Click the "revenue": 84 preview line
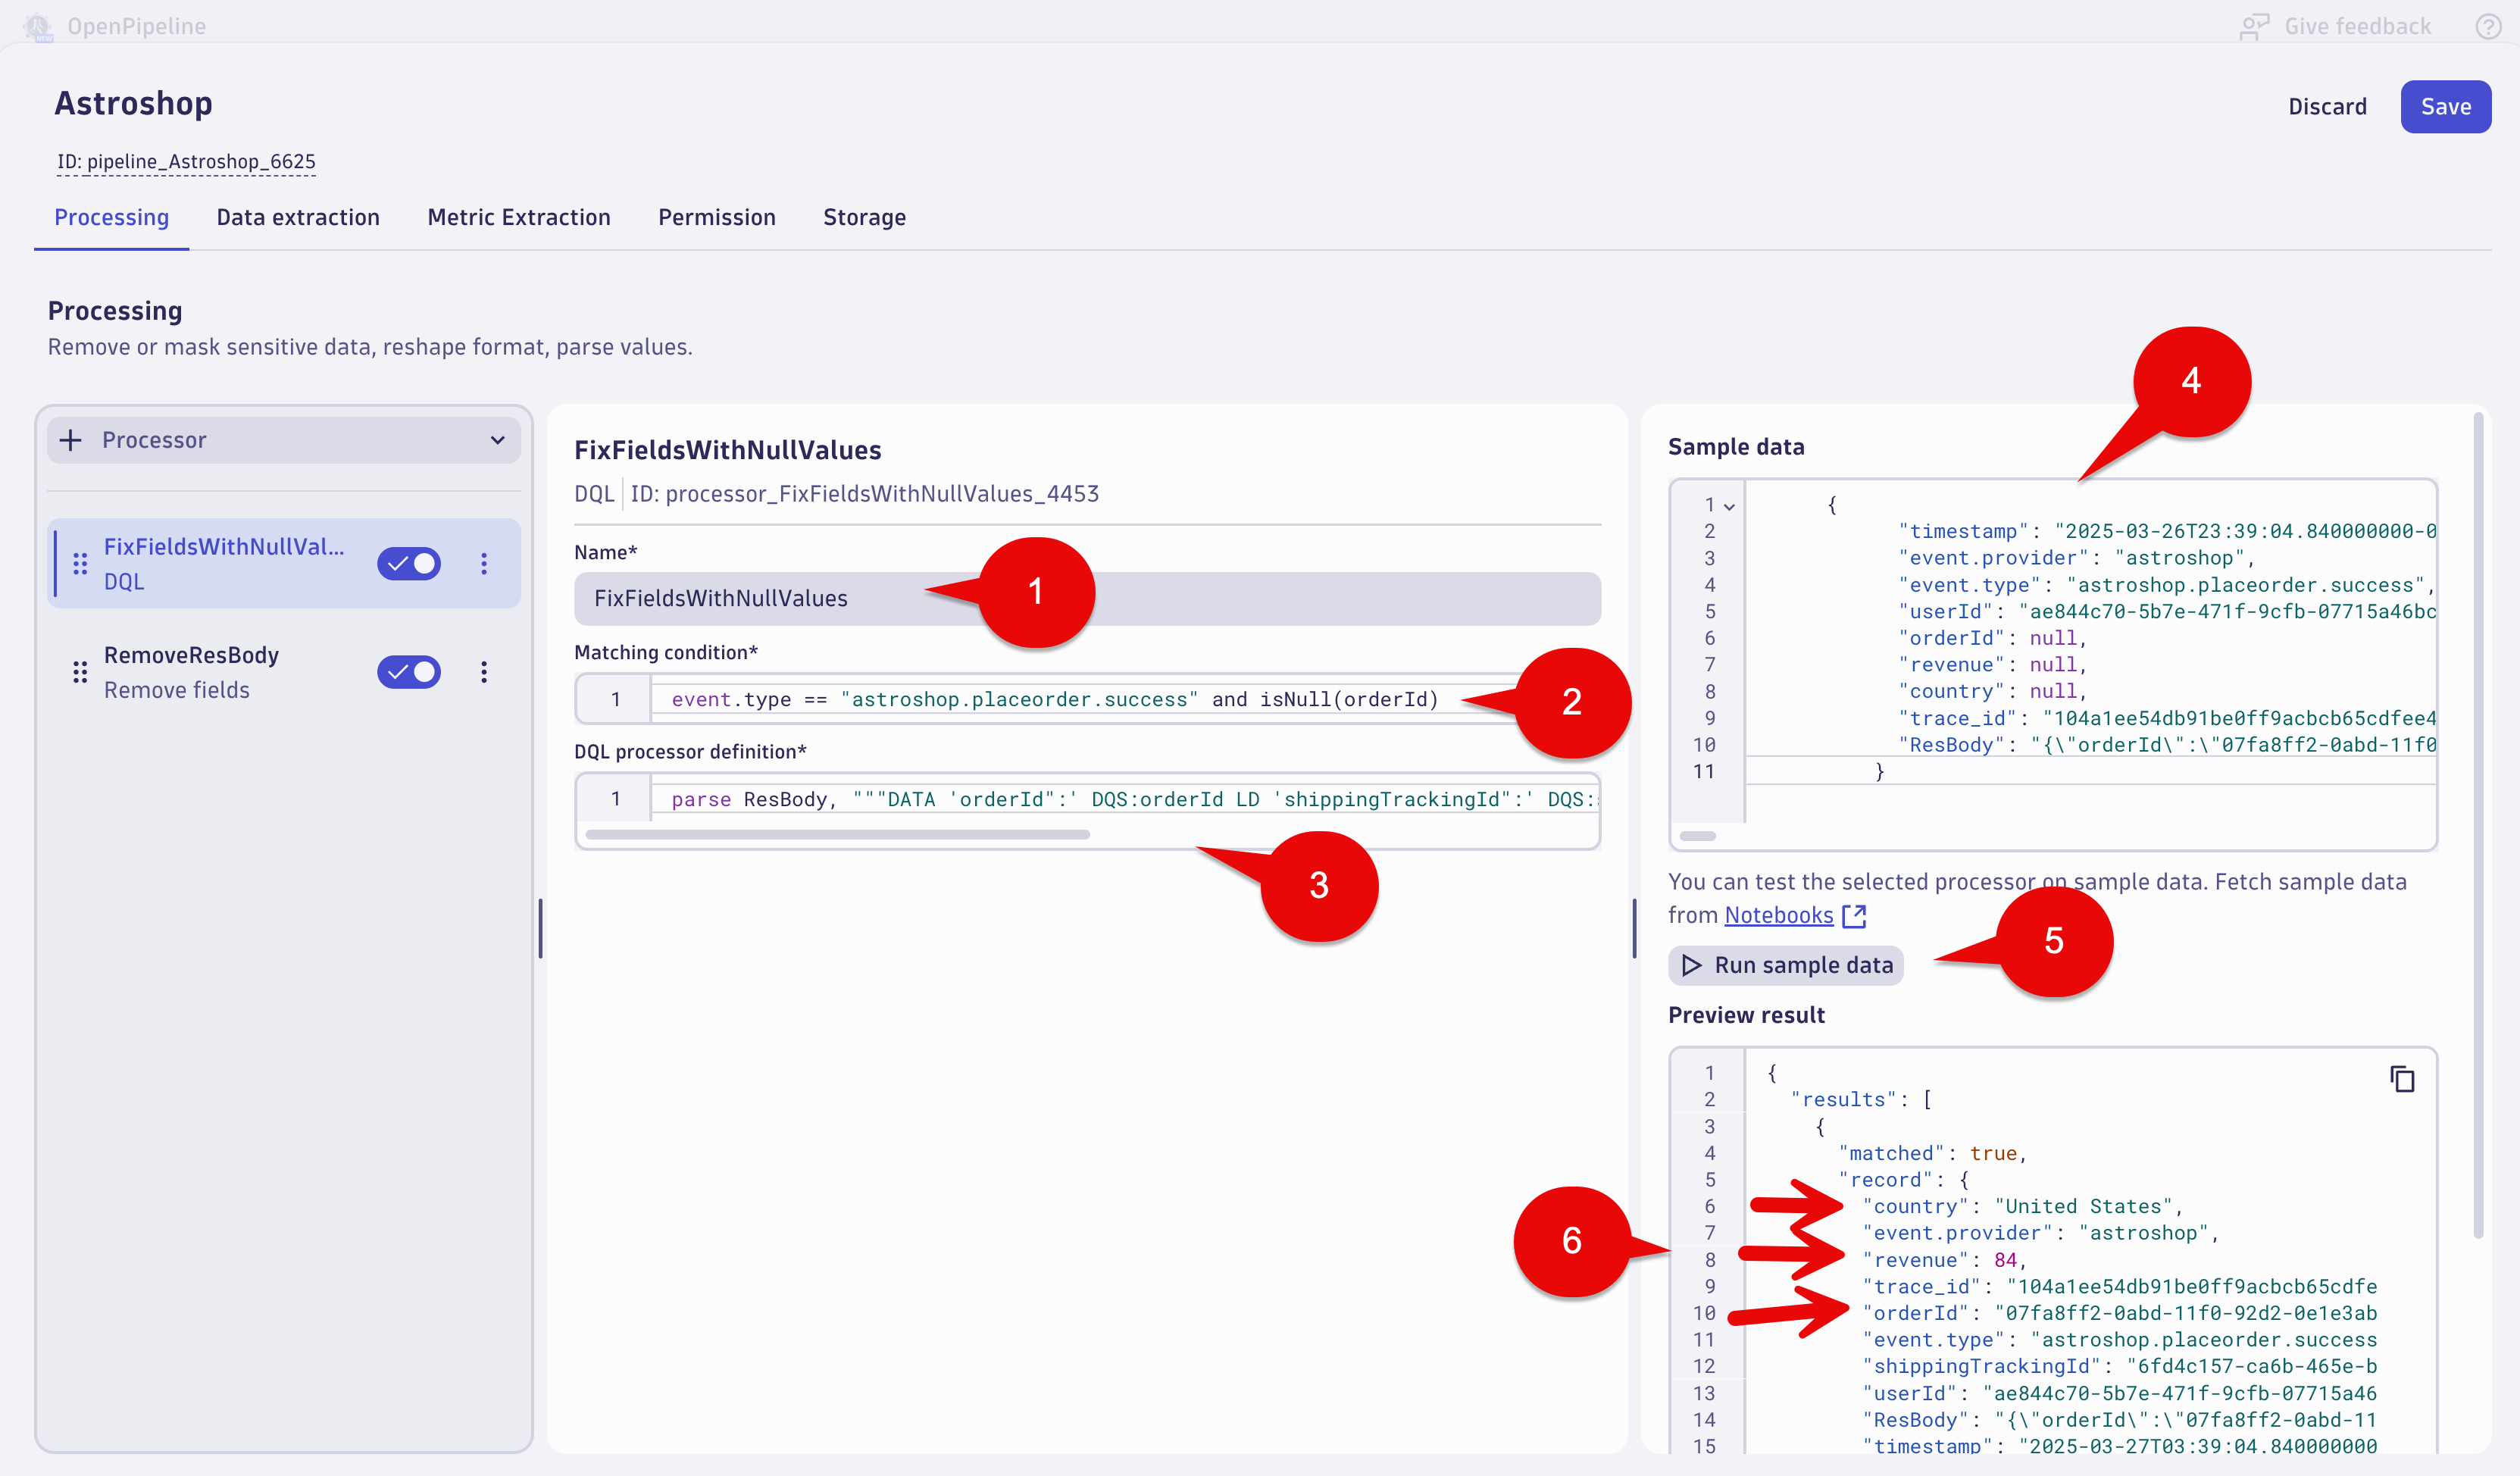 (1944, 1260)
